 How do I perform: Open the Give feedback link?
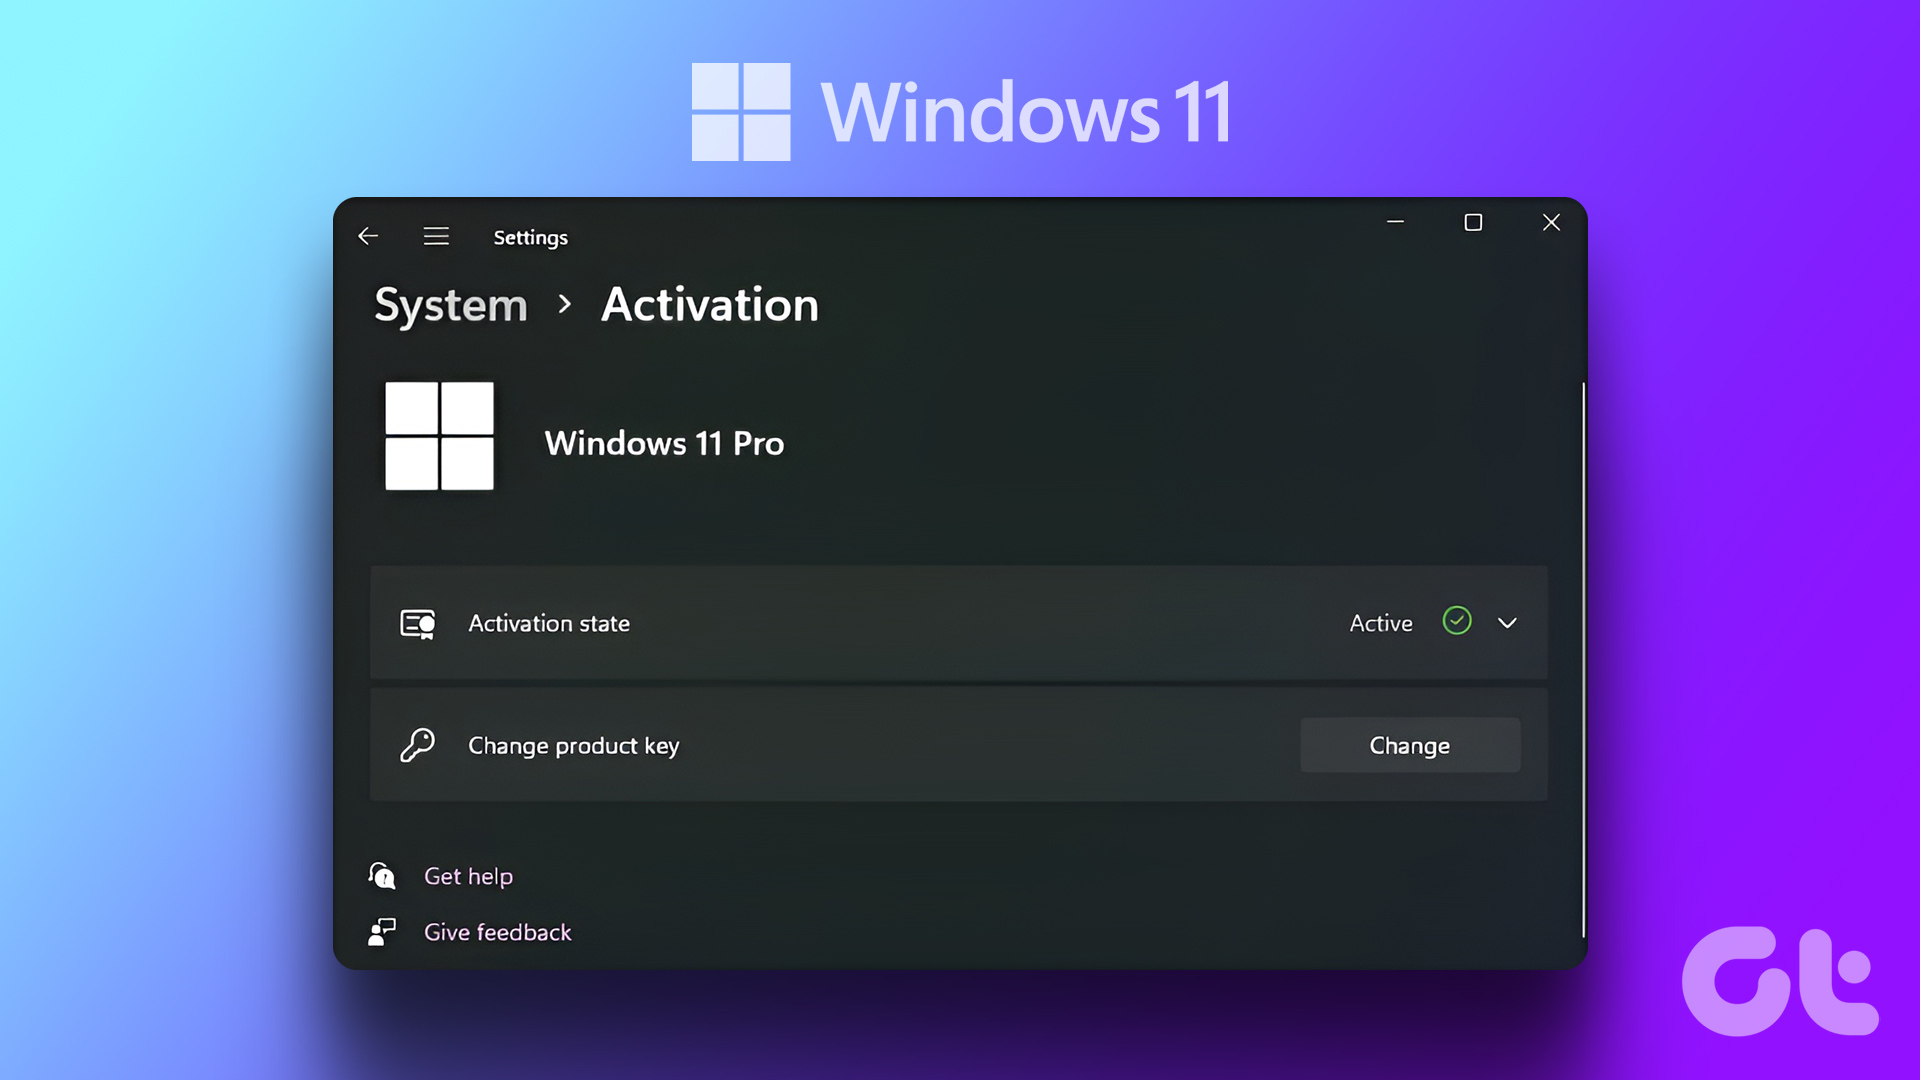[497, 932]
